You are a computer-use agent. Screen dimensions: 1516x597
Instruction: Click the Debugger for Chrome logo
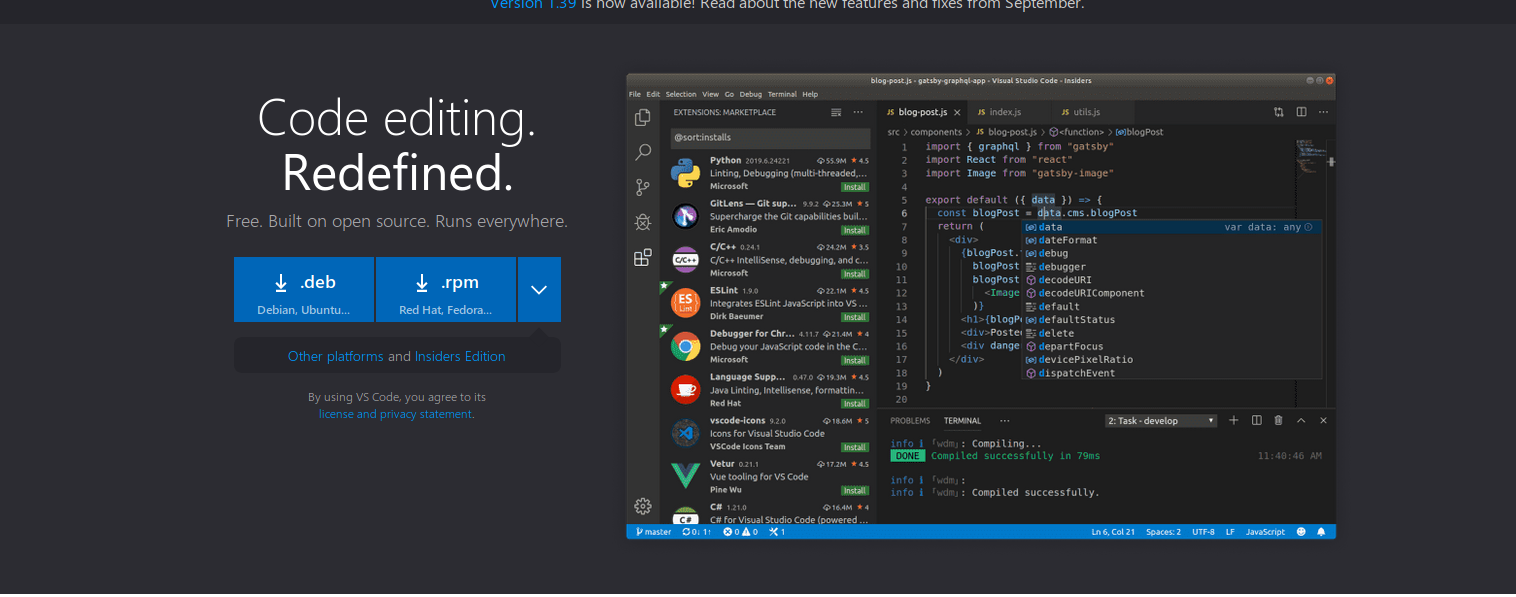[x=685, y=347]
